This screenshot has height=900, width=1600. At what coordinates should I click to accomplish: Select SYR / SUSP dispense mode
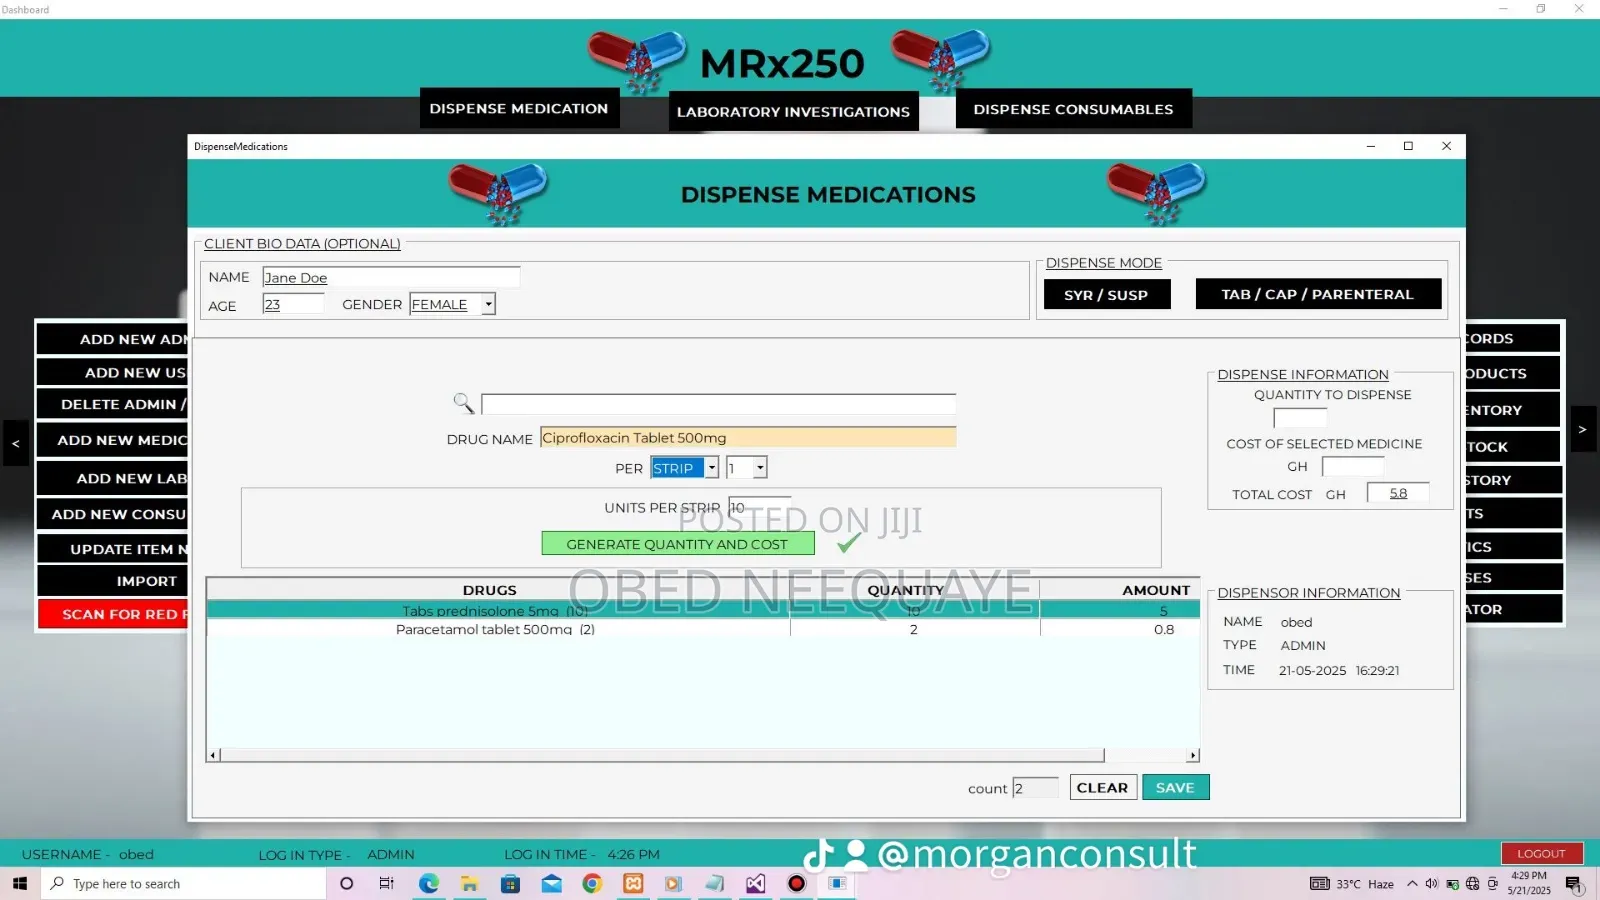click(x=1106, y=294)
